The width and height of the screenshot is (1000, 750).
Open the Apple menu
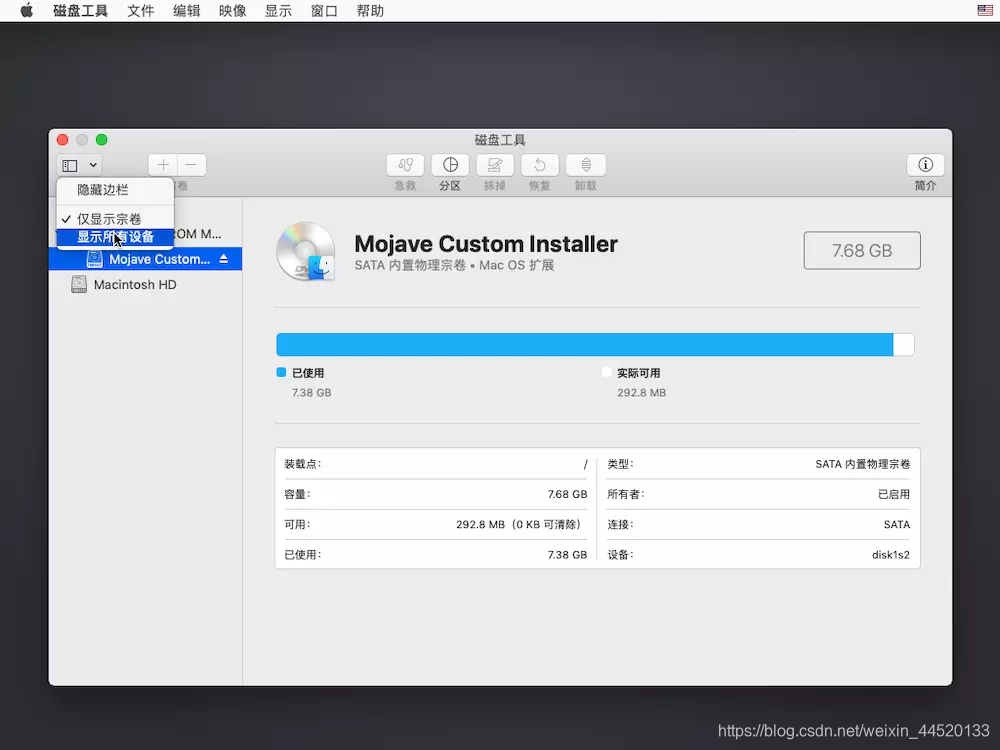pos(26,11)
